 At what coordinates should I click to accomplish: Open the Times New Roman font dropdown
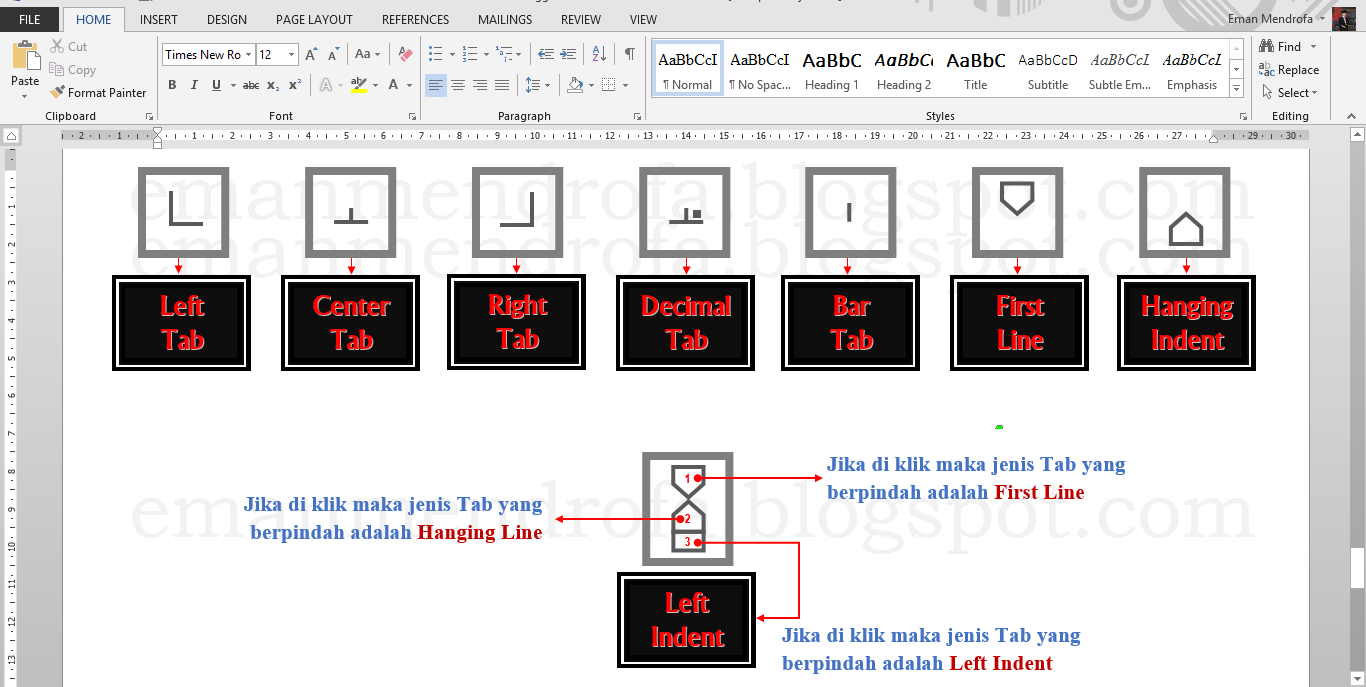(248, 55)
